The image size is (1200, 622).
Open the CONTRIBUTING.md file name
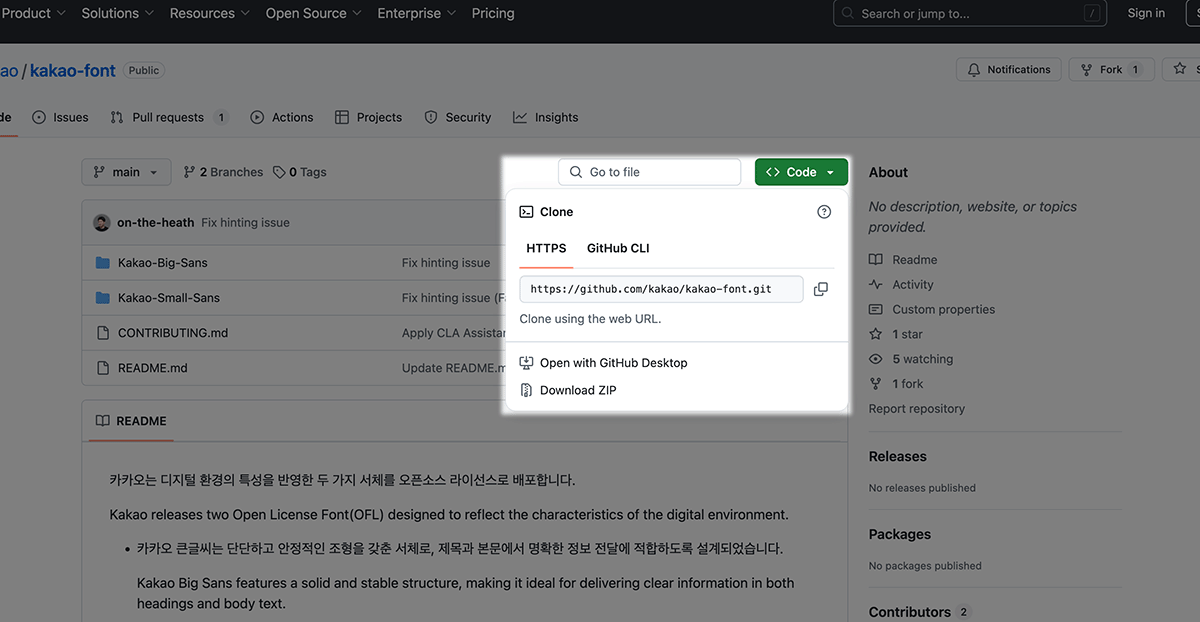point(173,333)
